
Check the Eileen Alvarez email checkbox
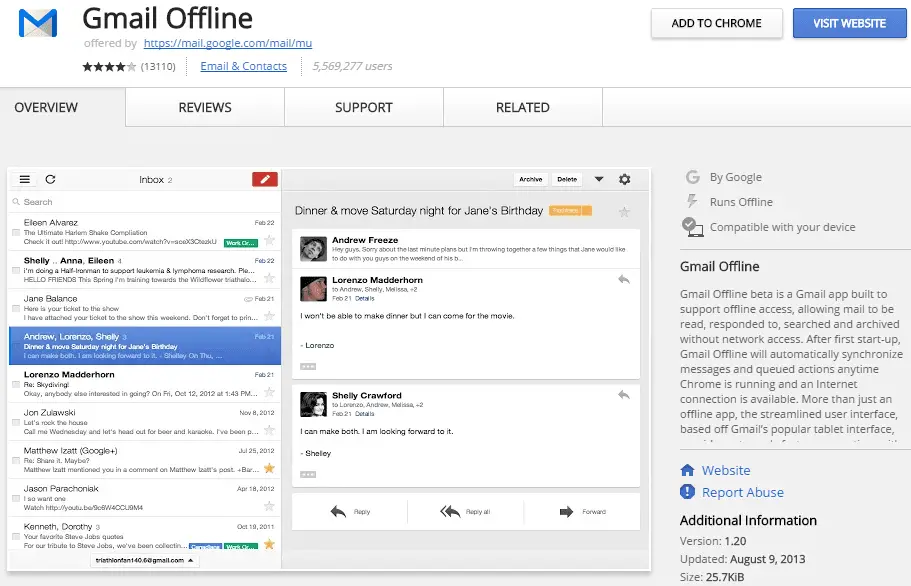coord(16,232)
